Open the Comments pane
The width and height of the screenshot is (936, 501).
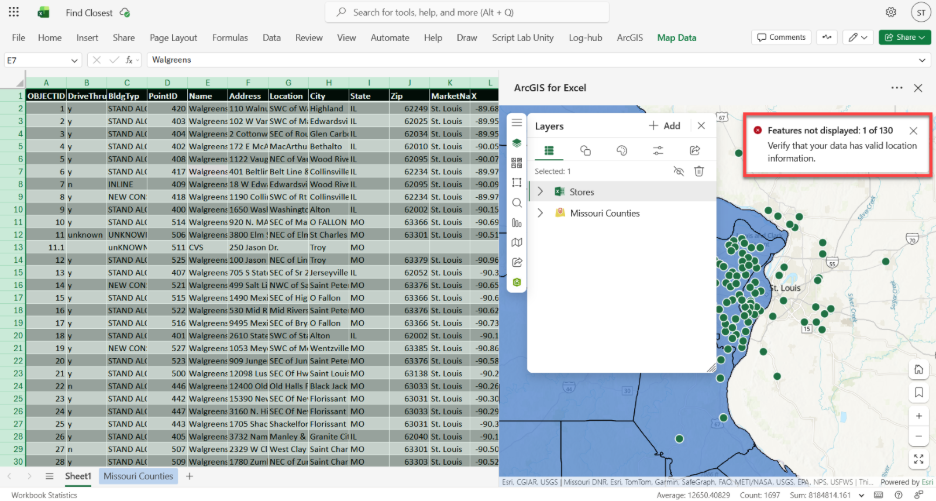click(x=781, y=37)
